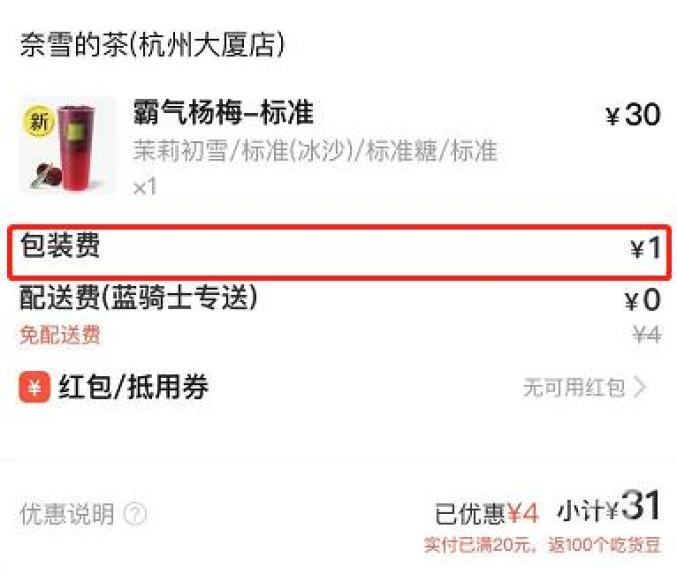Tap the 返100个吃货豆 reward notice
Viewport: 677px width, 574px height.
[x=604, y=545]
